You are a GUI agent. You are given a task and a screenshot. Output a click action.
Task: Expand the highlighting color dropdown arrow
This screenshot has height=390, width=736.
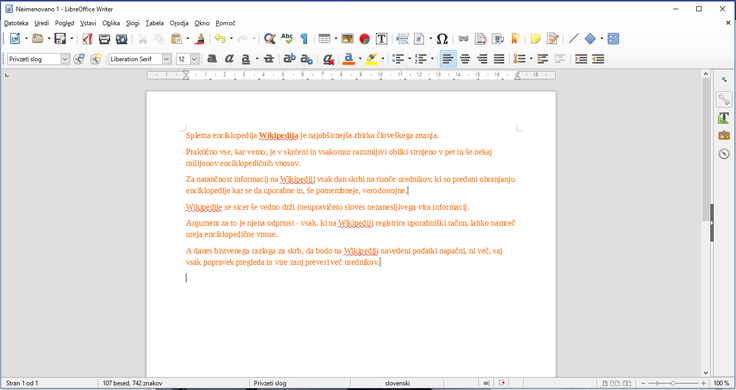coord(383,59)
